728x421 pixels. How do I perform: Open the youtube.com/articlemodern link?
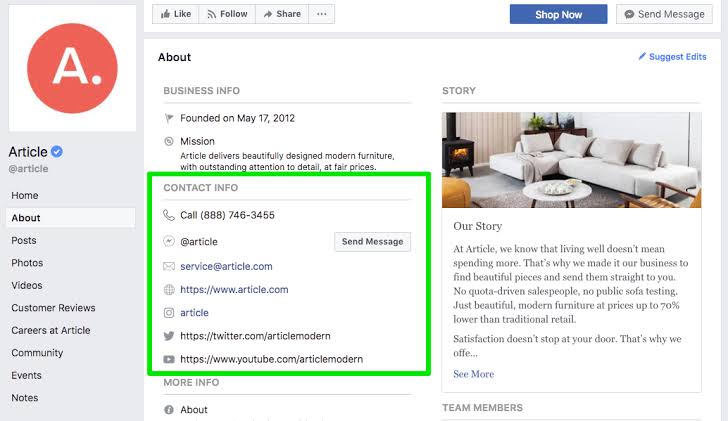coord(272,359)
